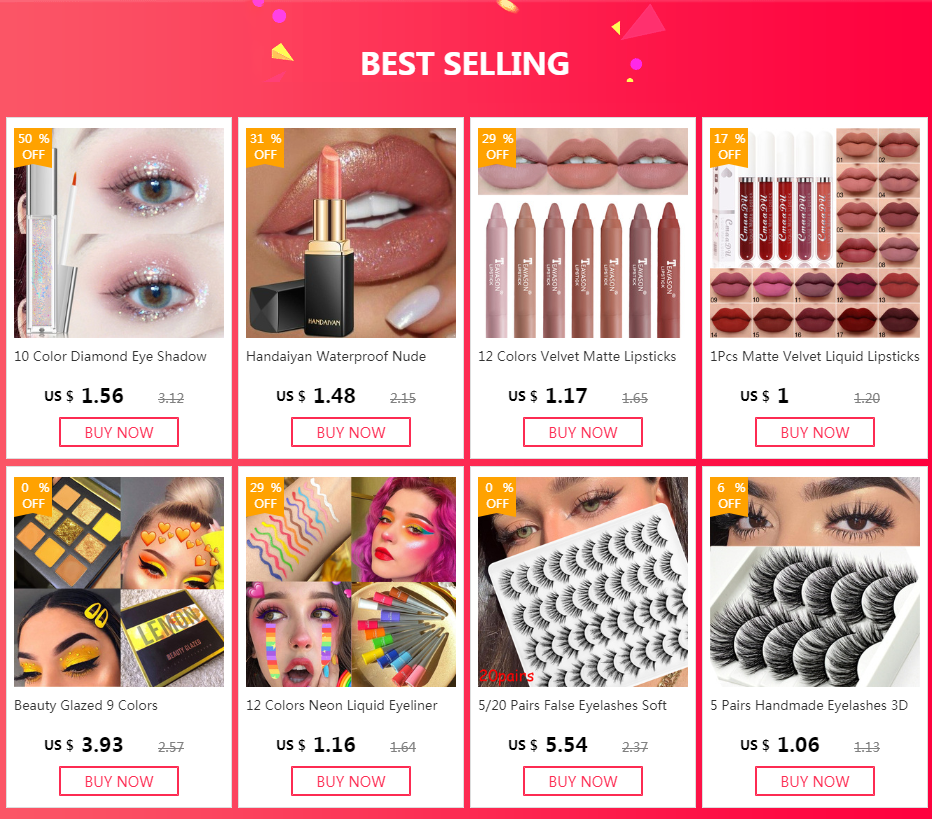Buy the 12 Colors Velvet Matte Lipsticks
932x819 pixels.
(583, 432)
